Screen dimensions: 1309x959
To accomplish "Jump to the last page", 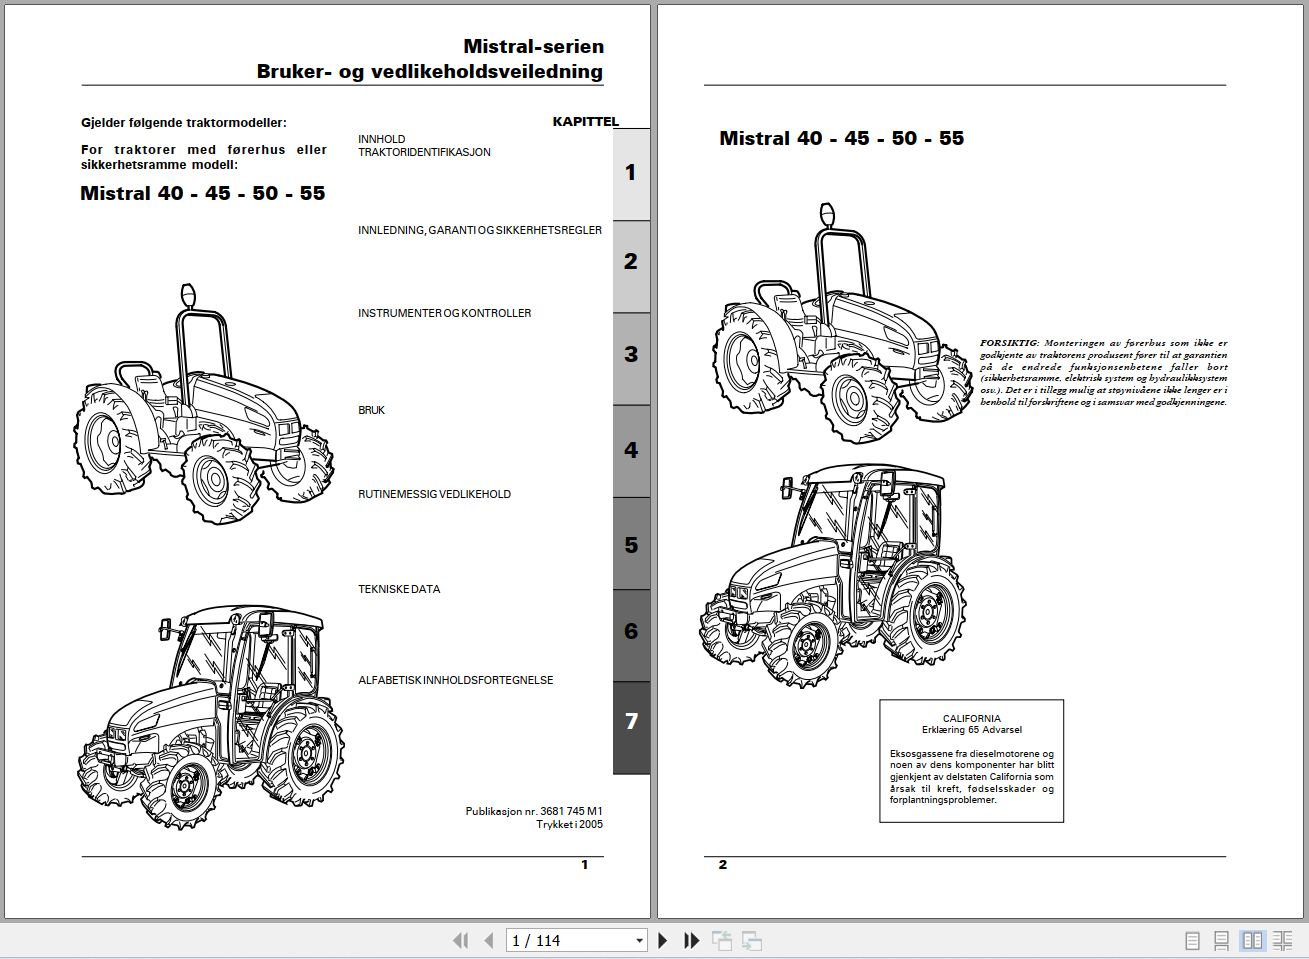I will 691,940.
